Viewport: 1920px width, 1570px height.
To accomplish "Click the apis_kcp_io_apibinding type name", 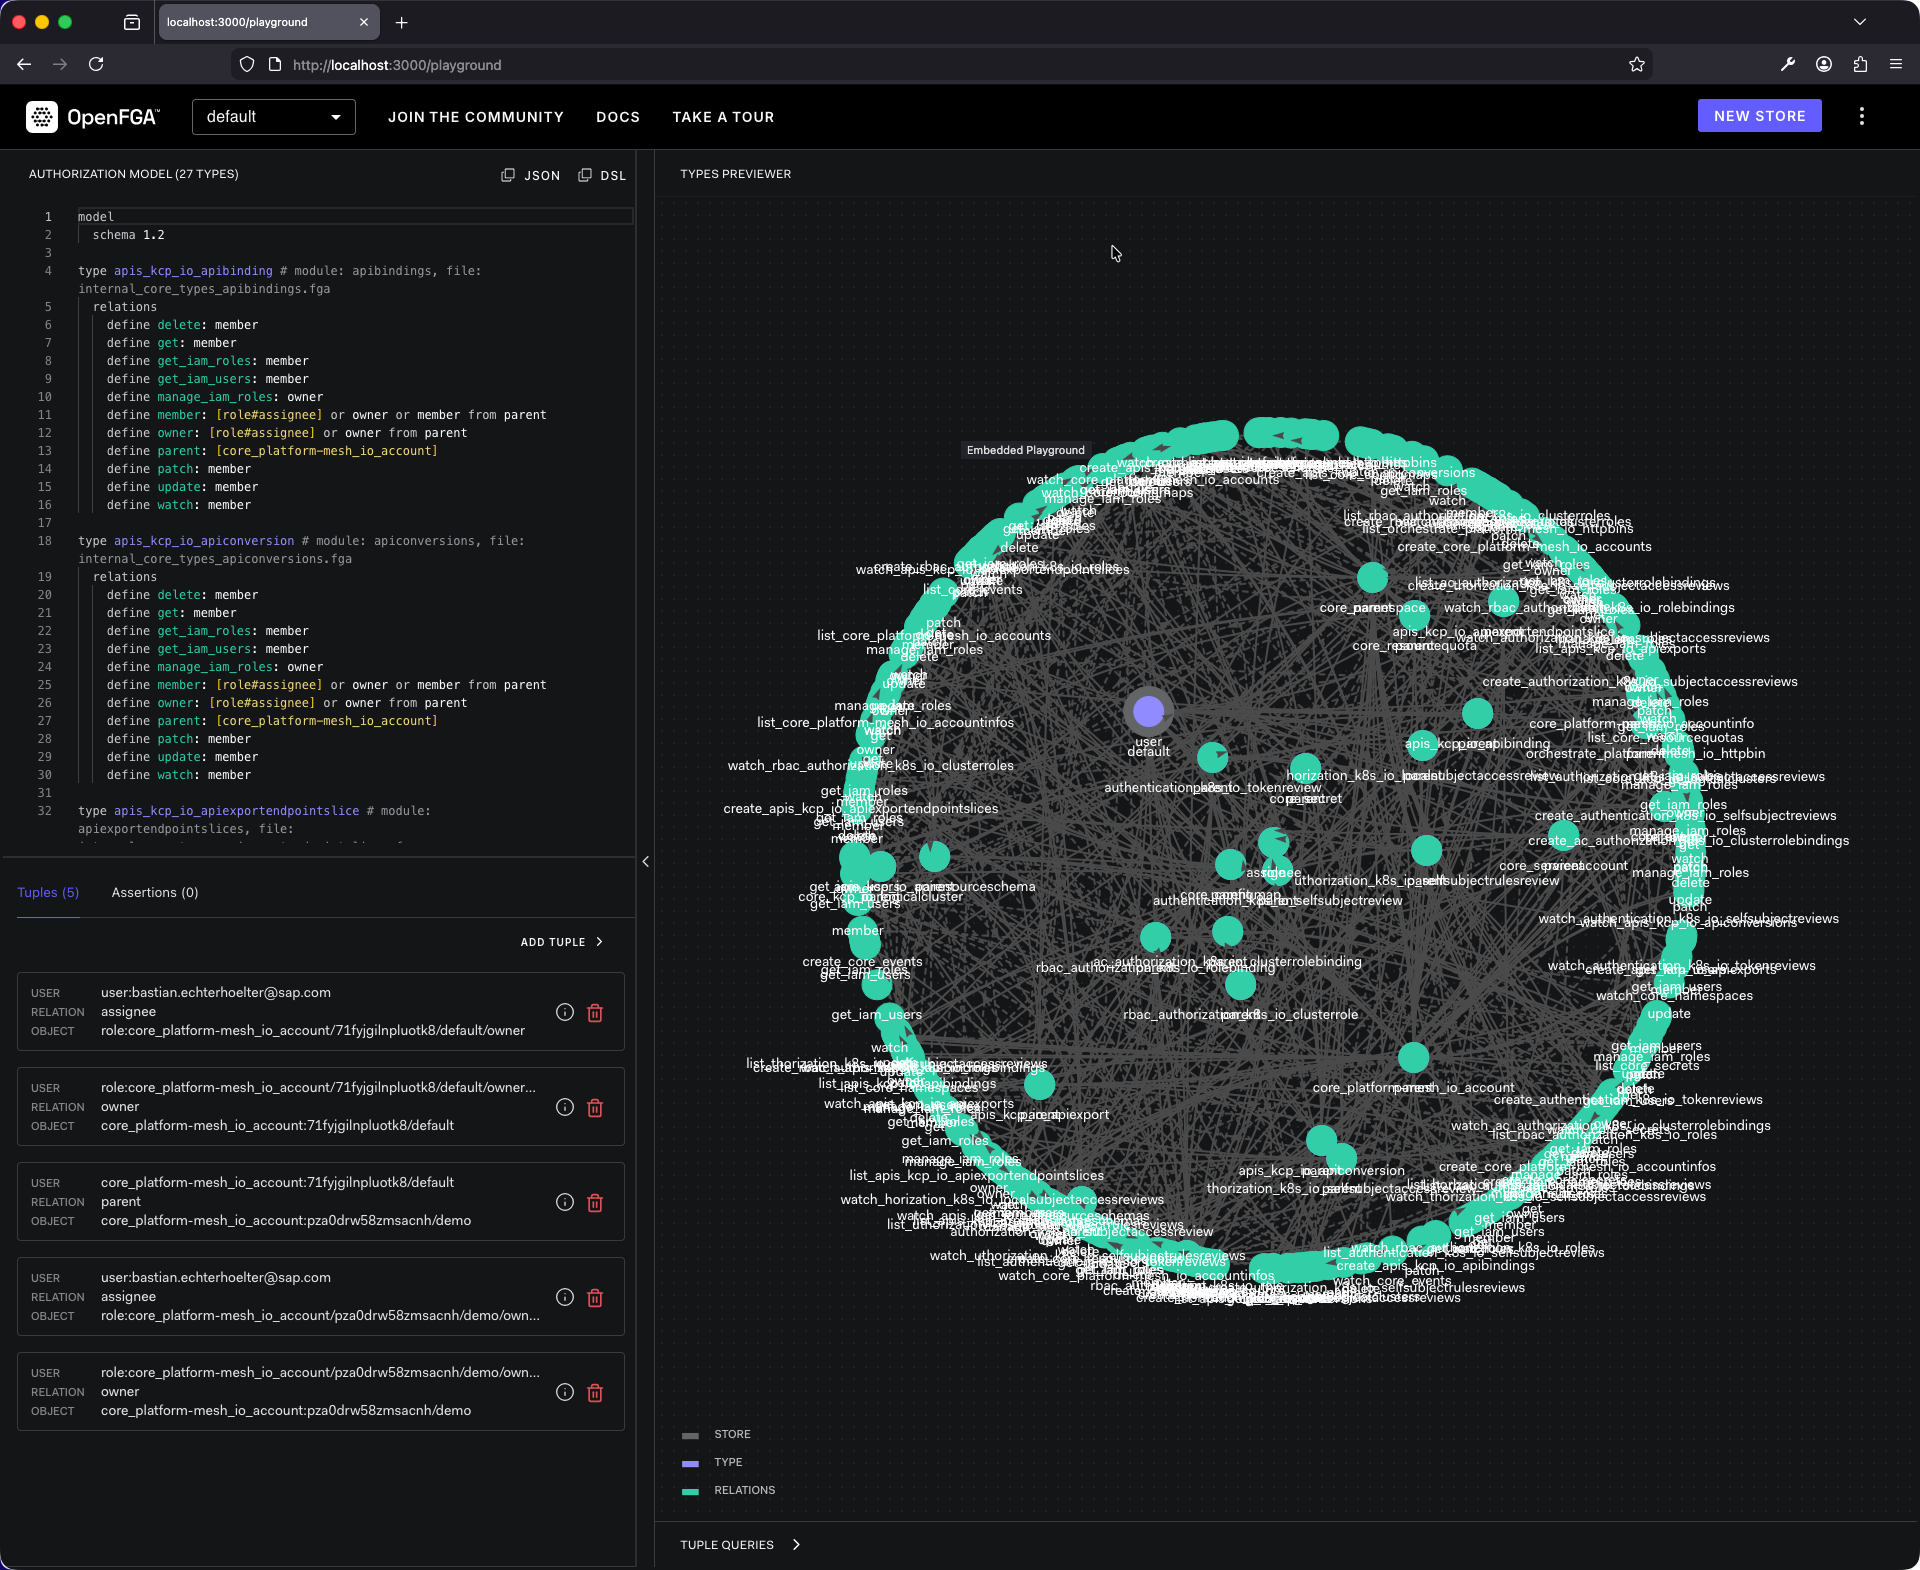I will pos(193,271).
